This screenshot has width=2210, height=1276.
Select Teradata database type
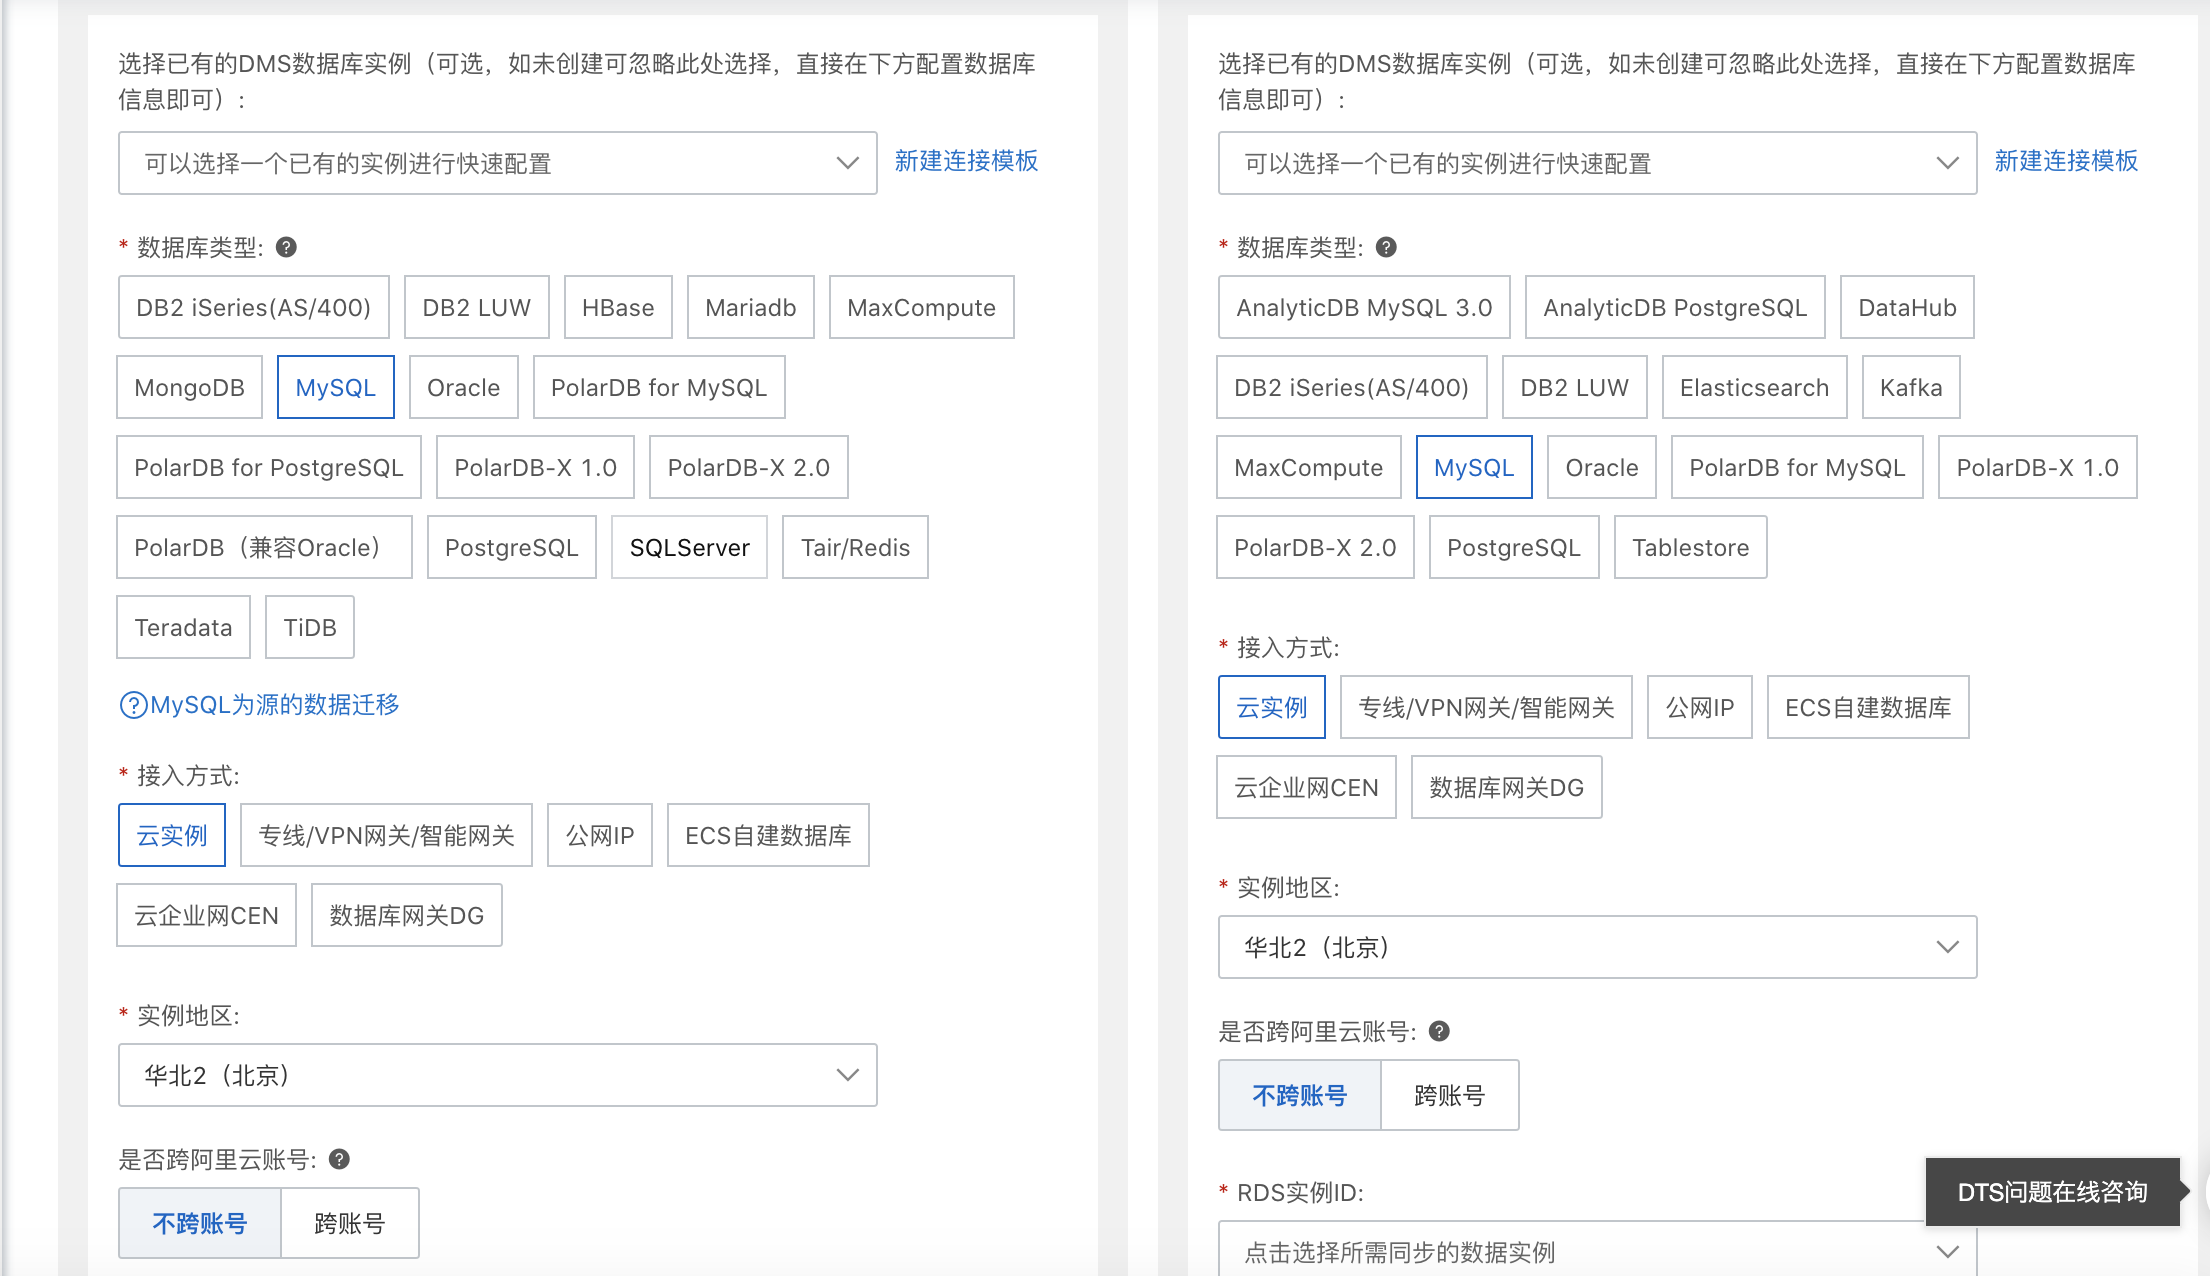[184, 627]
